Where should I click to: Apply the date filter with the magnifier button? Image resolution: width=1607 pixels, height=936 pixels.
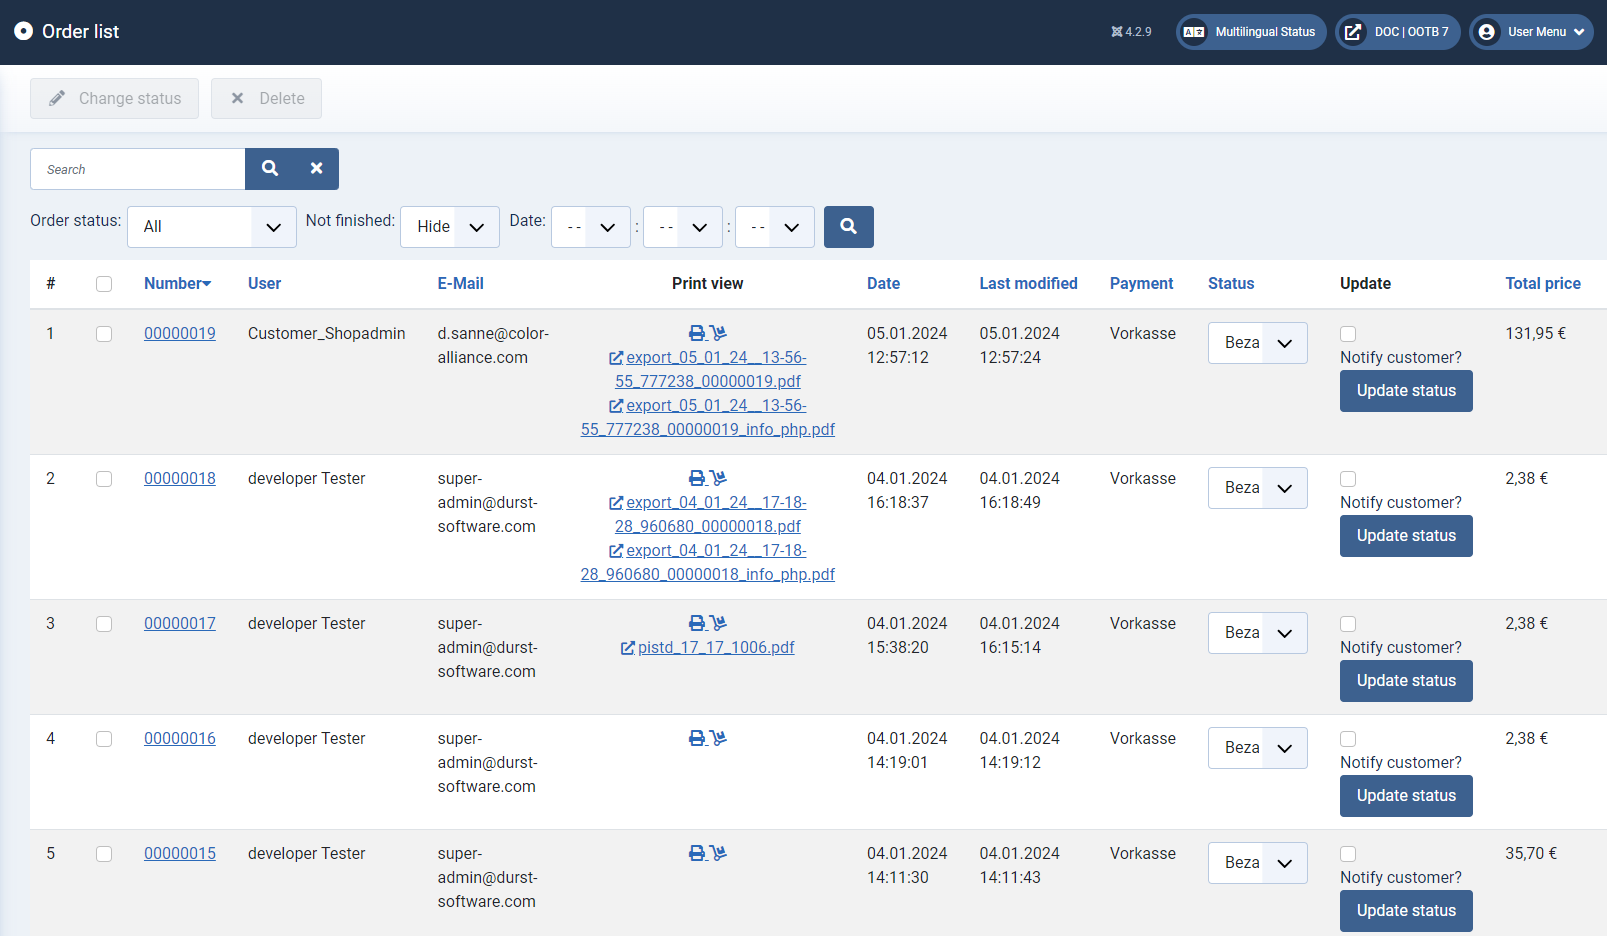(849, 227)
